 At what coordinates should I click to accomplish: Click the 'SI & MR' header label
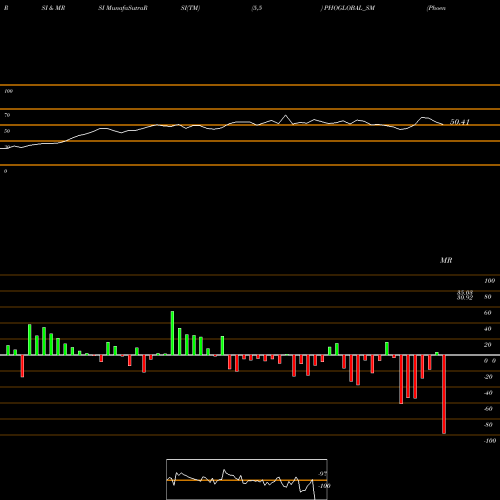(53, 8)
